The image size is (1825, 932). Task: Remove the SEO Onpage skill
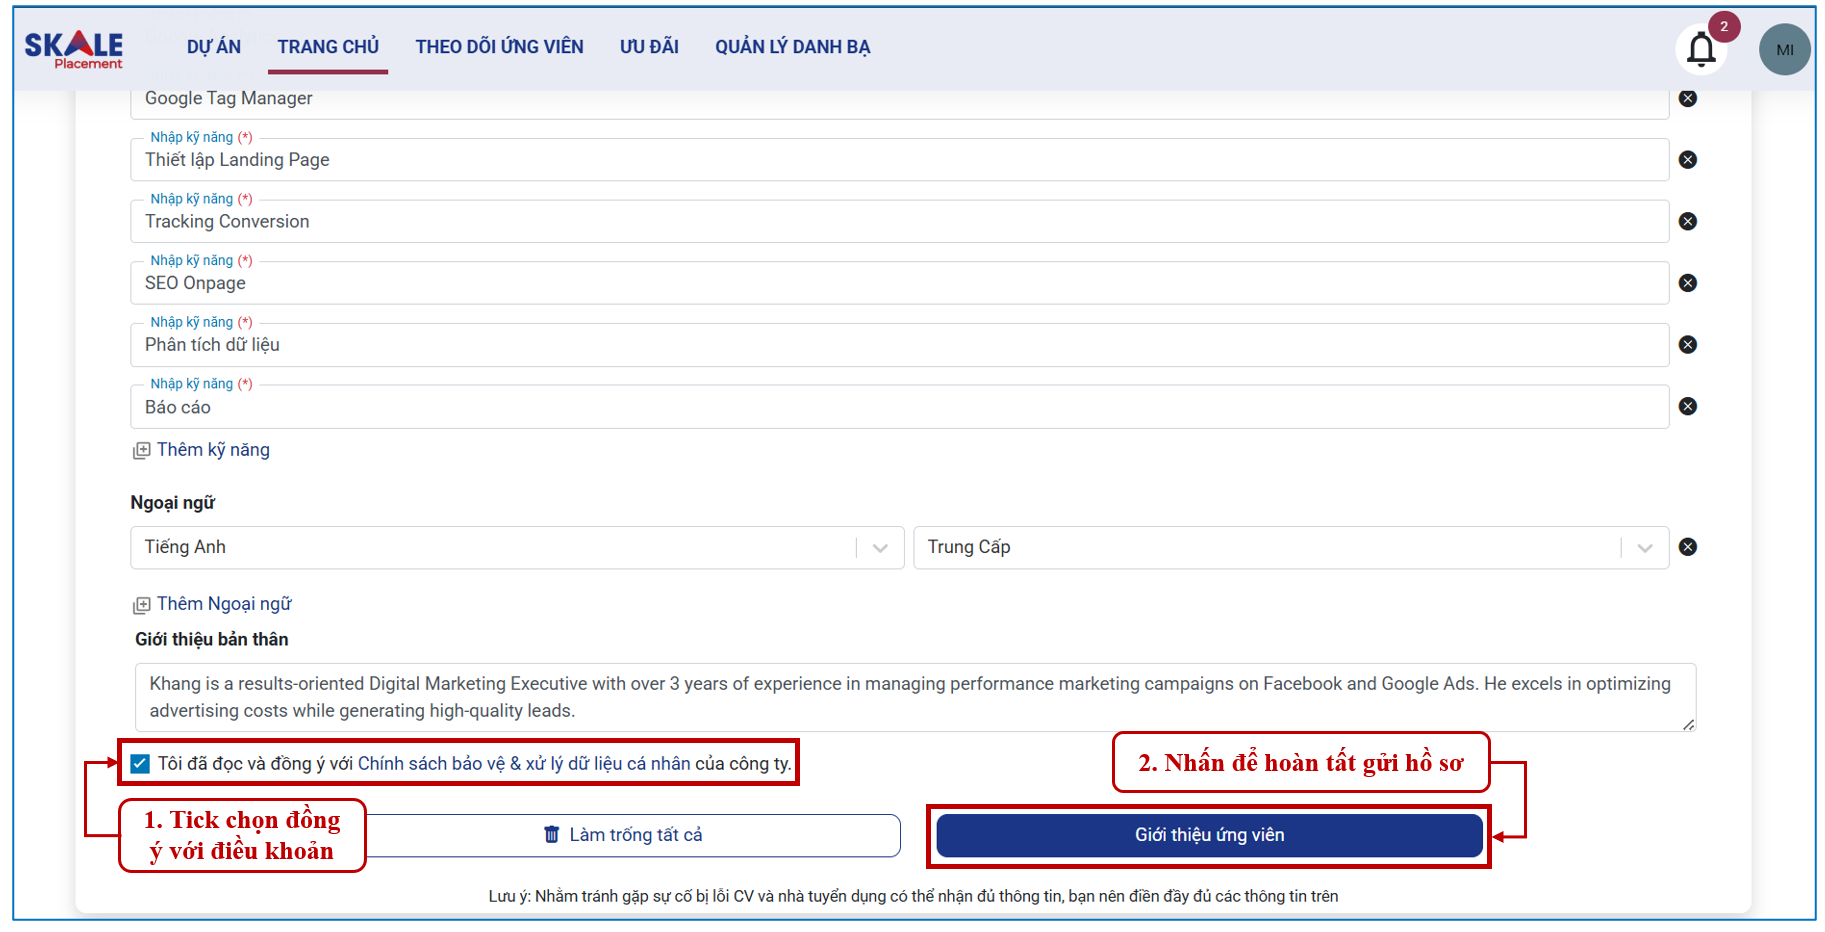coord(1688,283)
